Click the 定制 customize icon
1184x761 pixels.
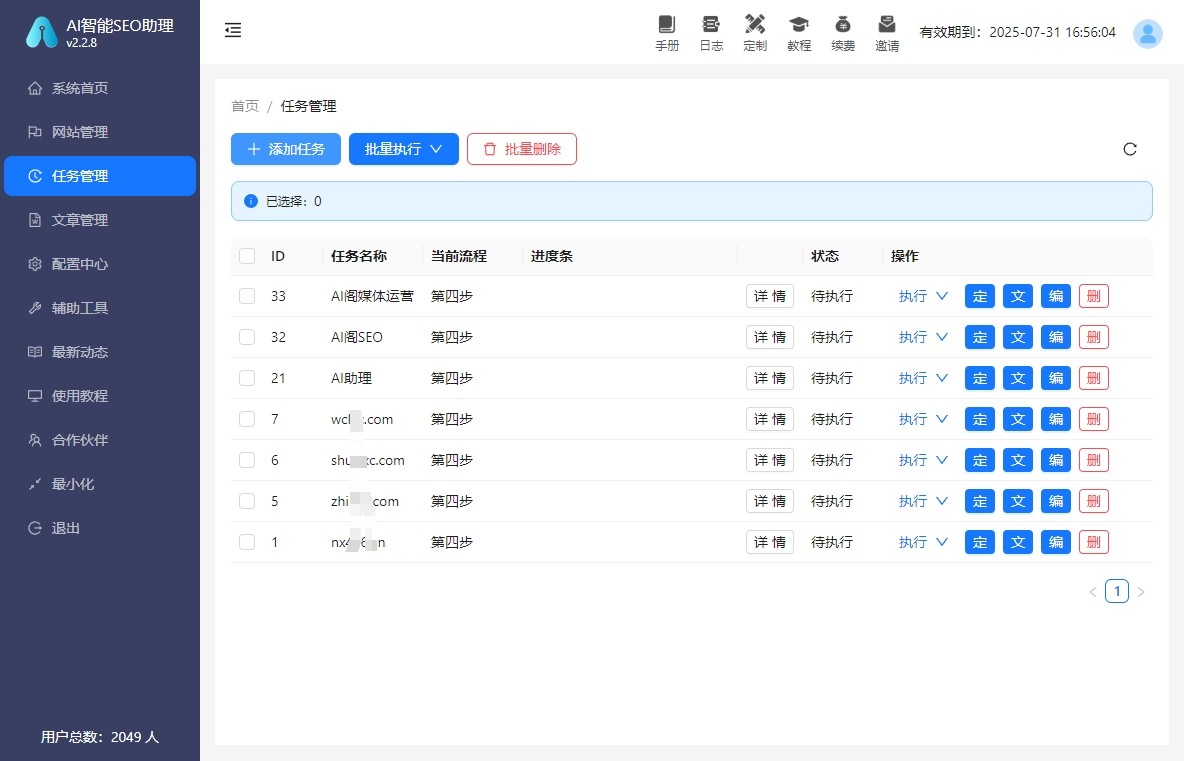[755, 32]
